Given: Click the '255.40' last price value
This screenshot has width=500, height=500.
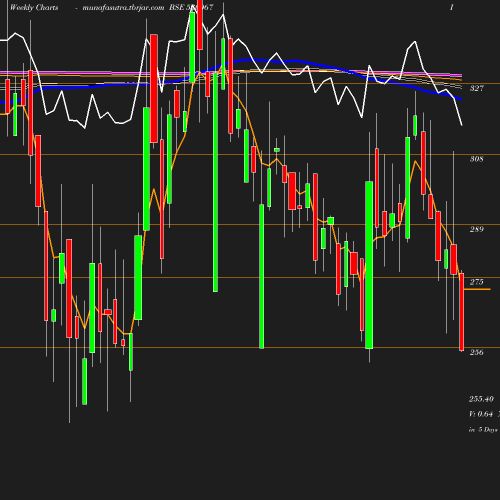Looking at the screenshot, I should point(481,399).
